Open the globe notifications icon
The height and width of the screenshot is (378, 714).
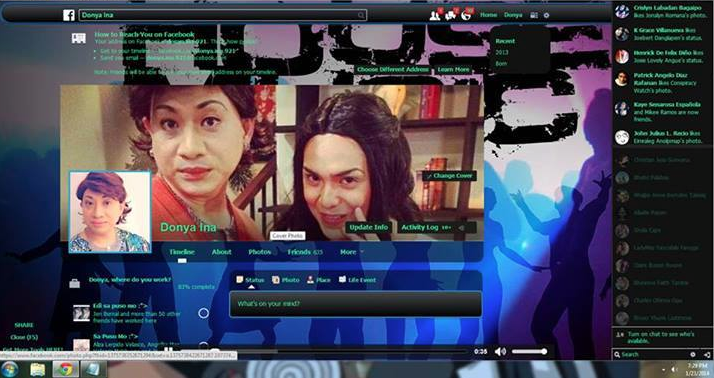click(466, 15)
